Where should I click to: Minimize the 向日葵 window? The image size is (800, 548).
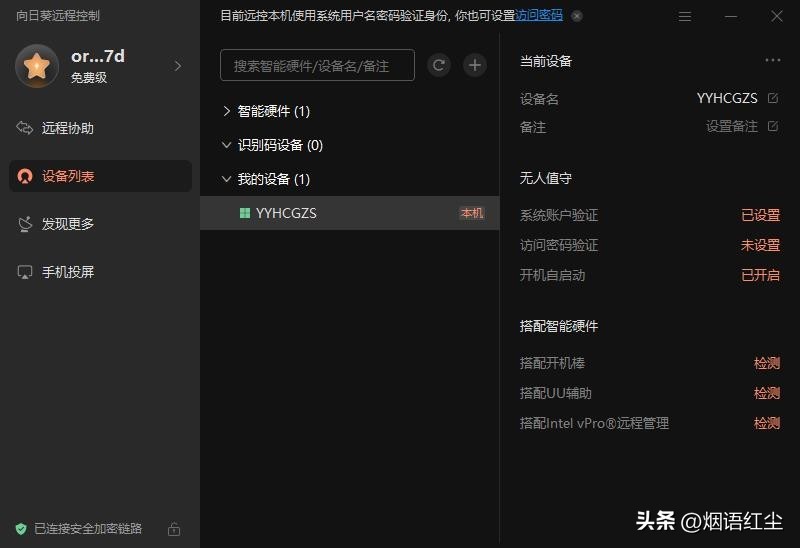pyautogui.click(x=731, y=16)
